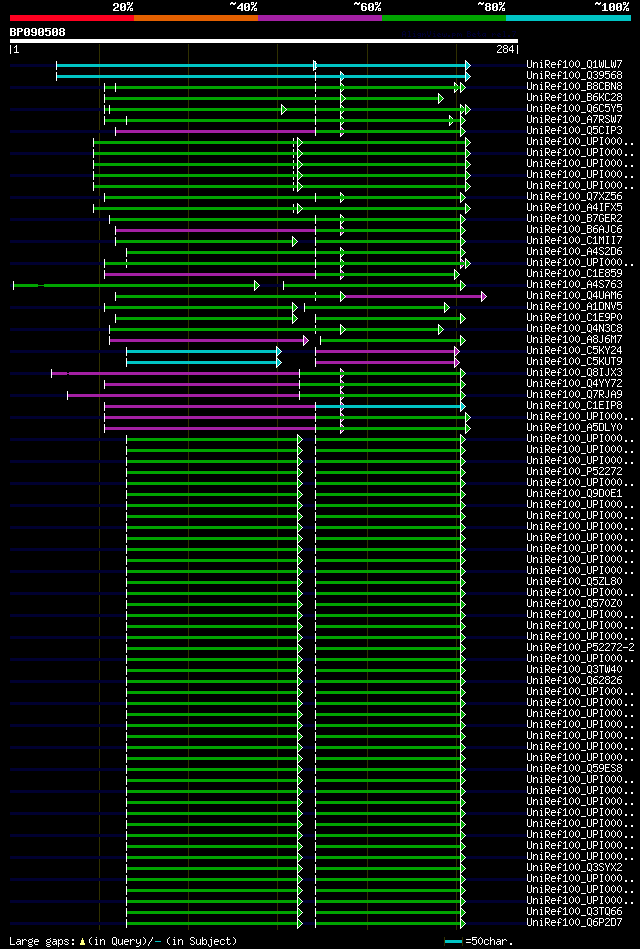Open the UniRef100_C1EIP8 hit
640x949 pixels.
tap(574, 406)
